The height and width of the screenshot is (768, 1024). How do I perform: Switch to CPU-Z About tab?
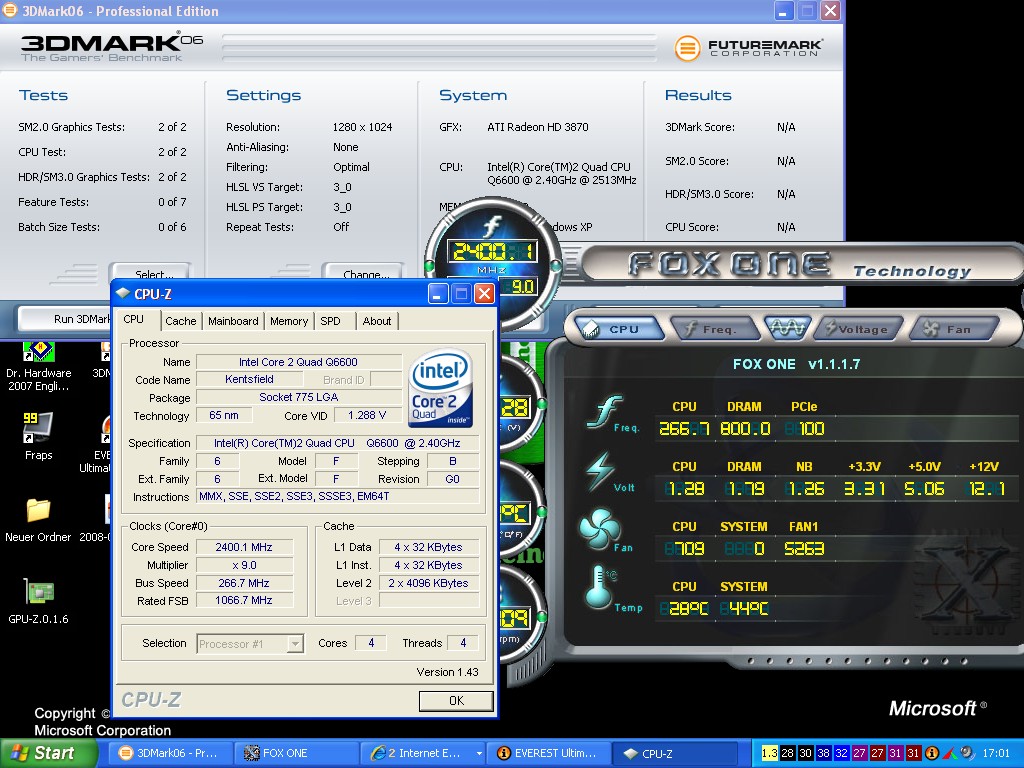point(377,321)
